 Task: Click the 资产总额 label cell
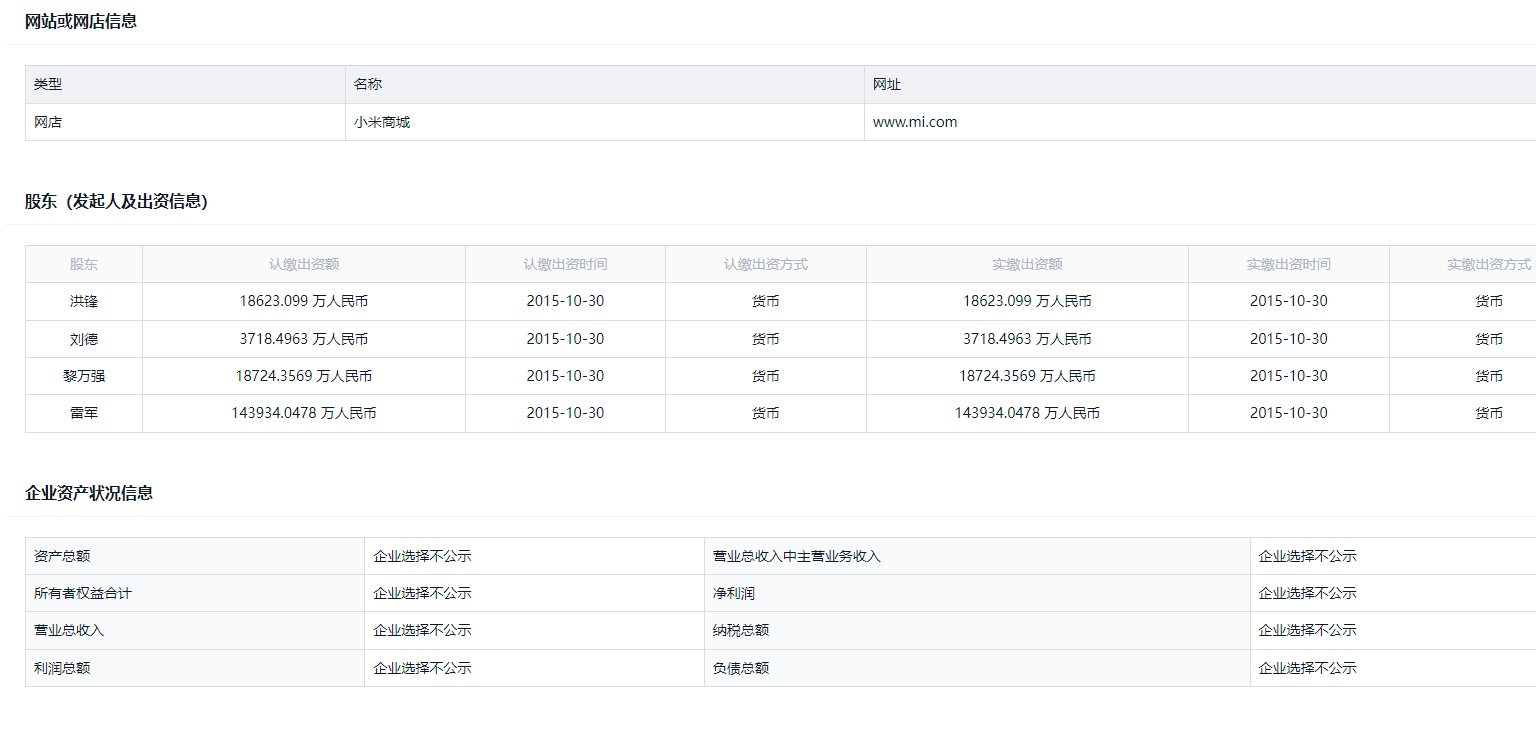click(x=62, y=556)
